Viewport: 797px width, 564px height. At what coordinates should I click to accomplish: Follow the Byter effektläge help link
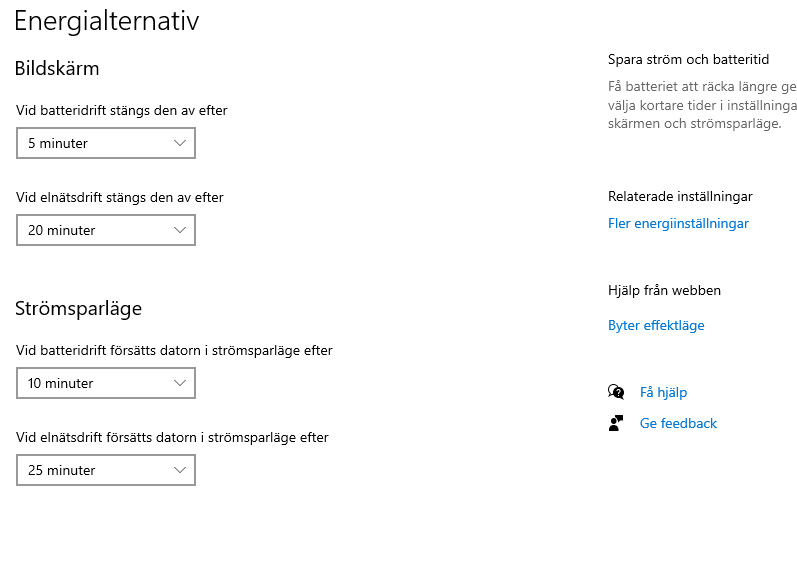(656, 325)
